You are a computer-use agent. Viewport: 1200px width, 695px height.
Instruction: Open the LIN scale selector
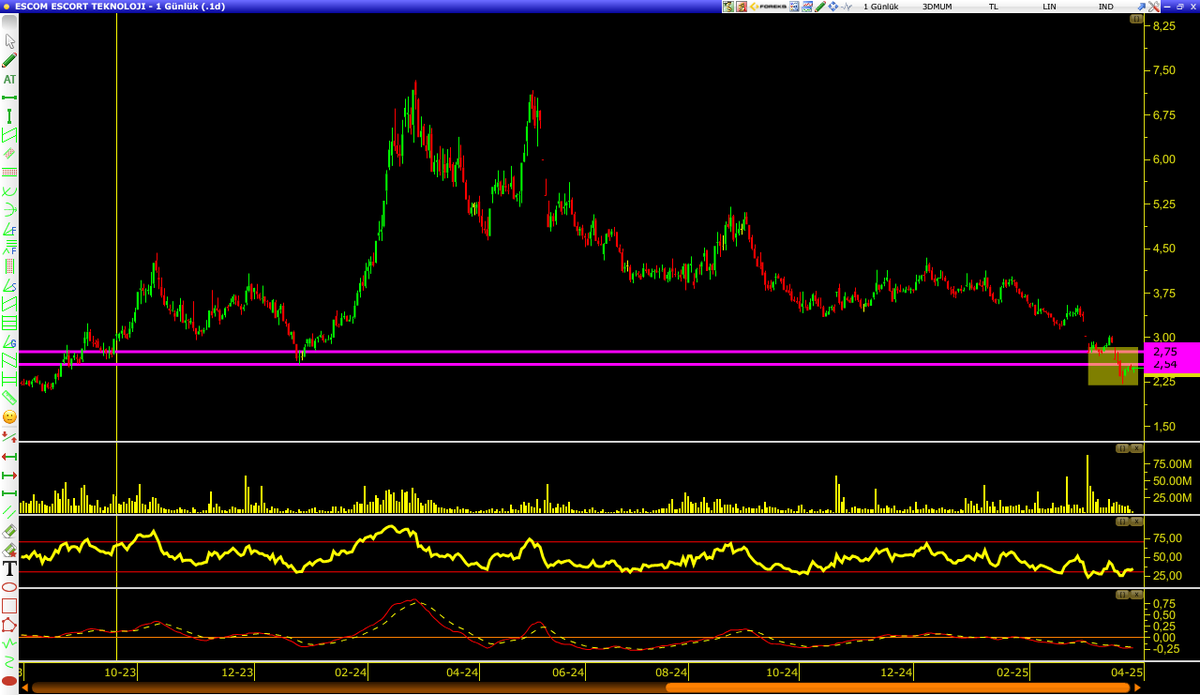tap(1049, 7)
